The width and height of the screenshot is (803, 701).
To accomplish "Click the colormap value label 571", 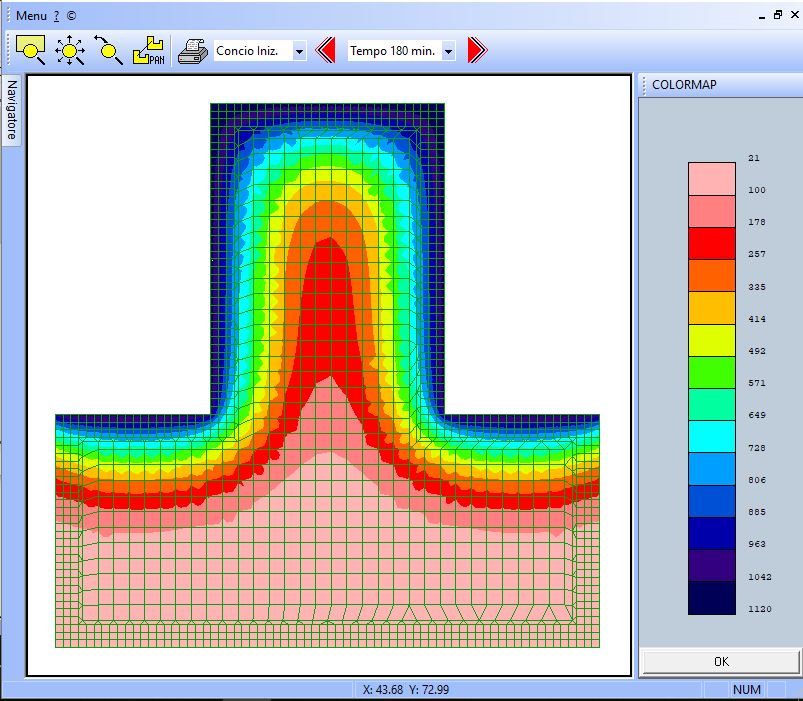I will pyautogui.click(x=757, y=383).
